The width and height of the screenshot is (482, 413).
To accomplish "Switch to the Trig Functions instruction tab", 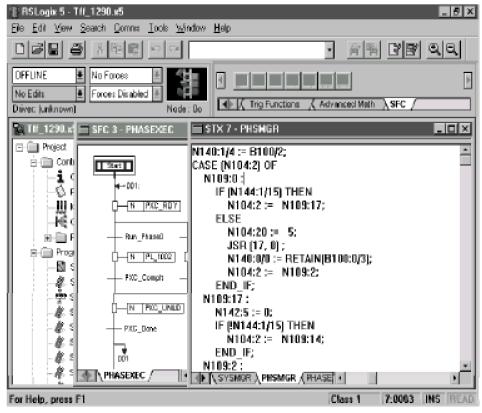I will [x=274, y=104].
